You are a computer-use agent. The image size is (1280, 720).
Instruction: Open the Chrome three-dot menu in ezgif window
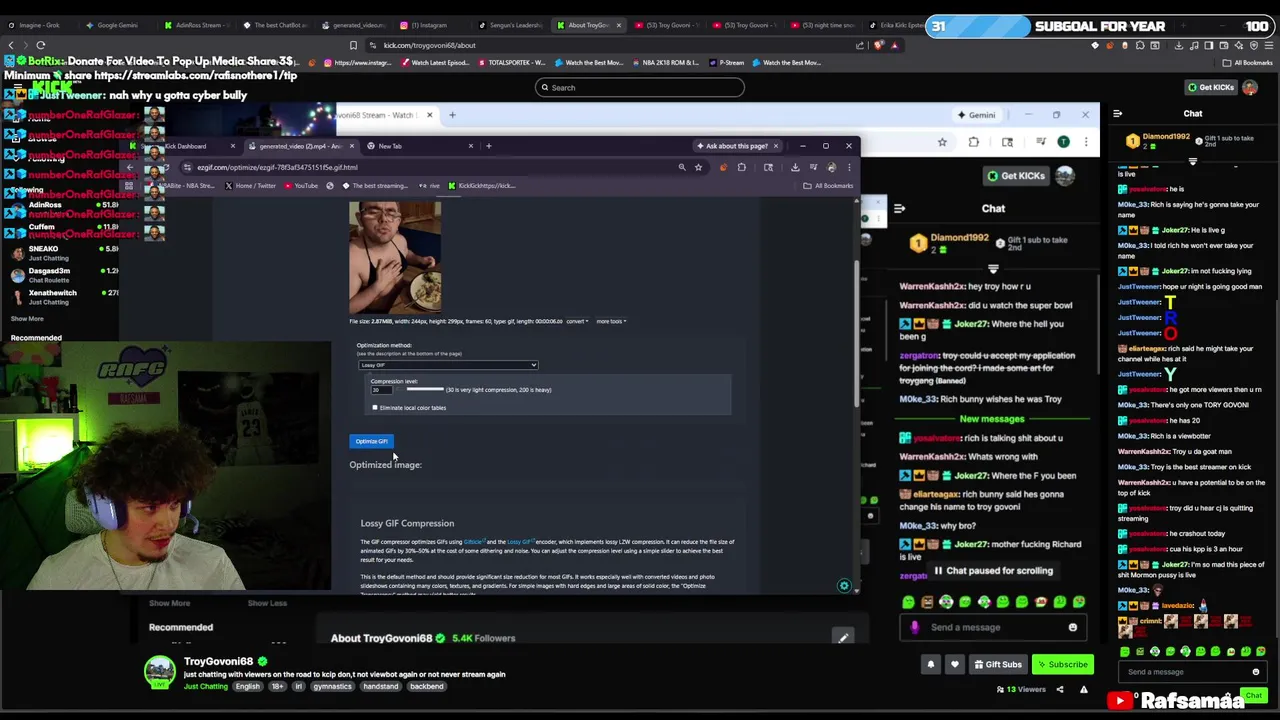pos(849,167)
